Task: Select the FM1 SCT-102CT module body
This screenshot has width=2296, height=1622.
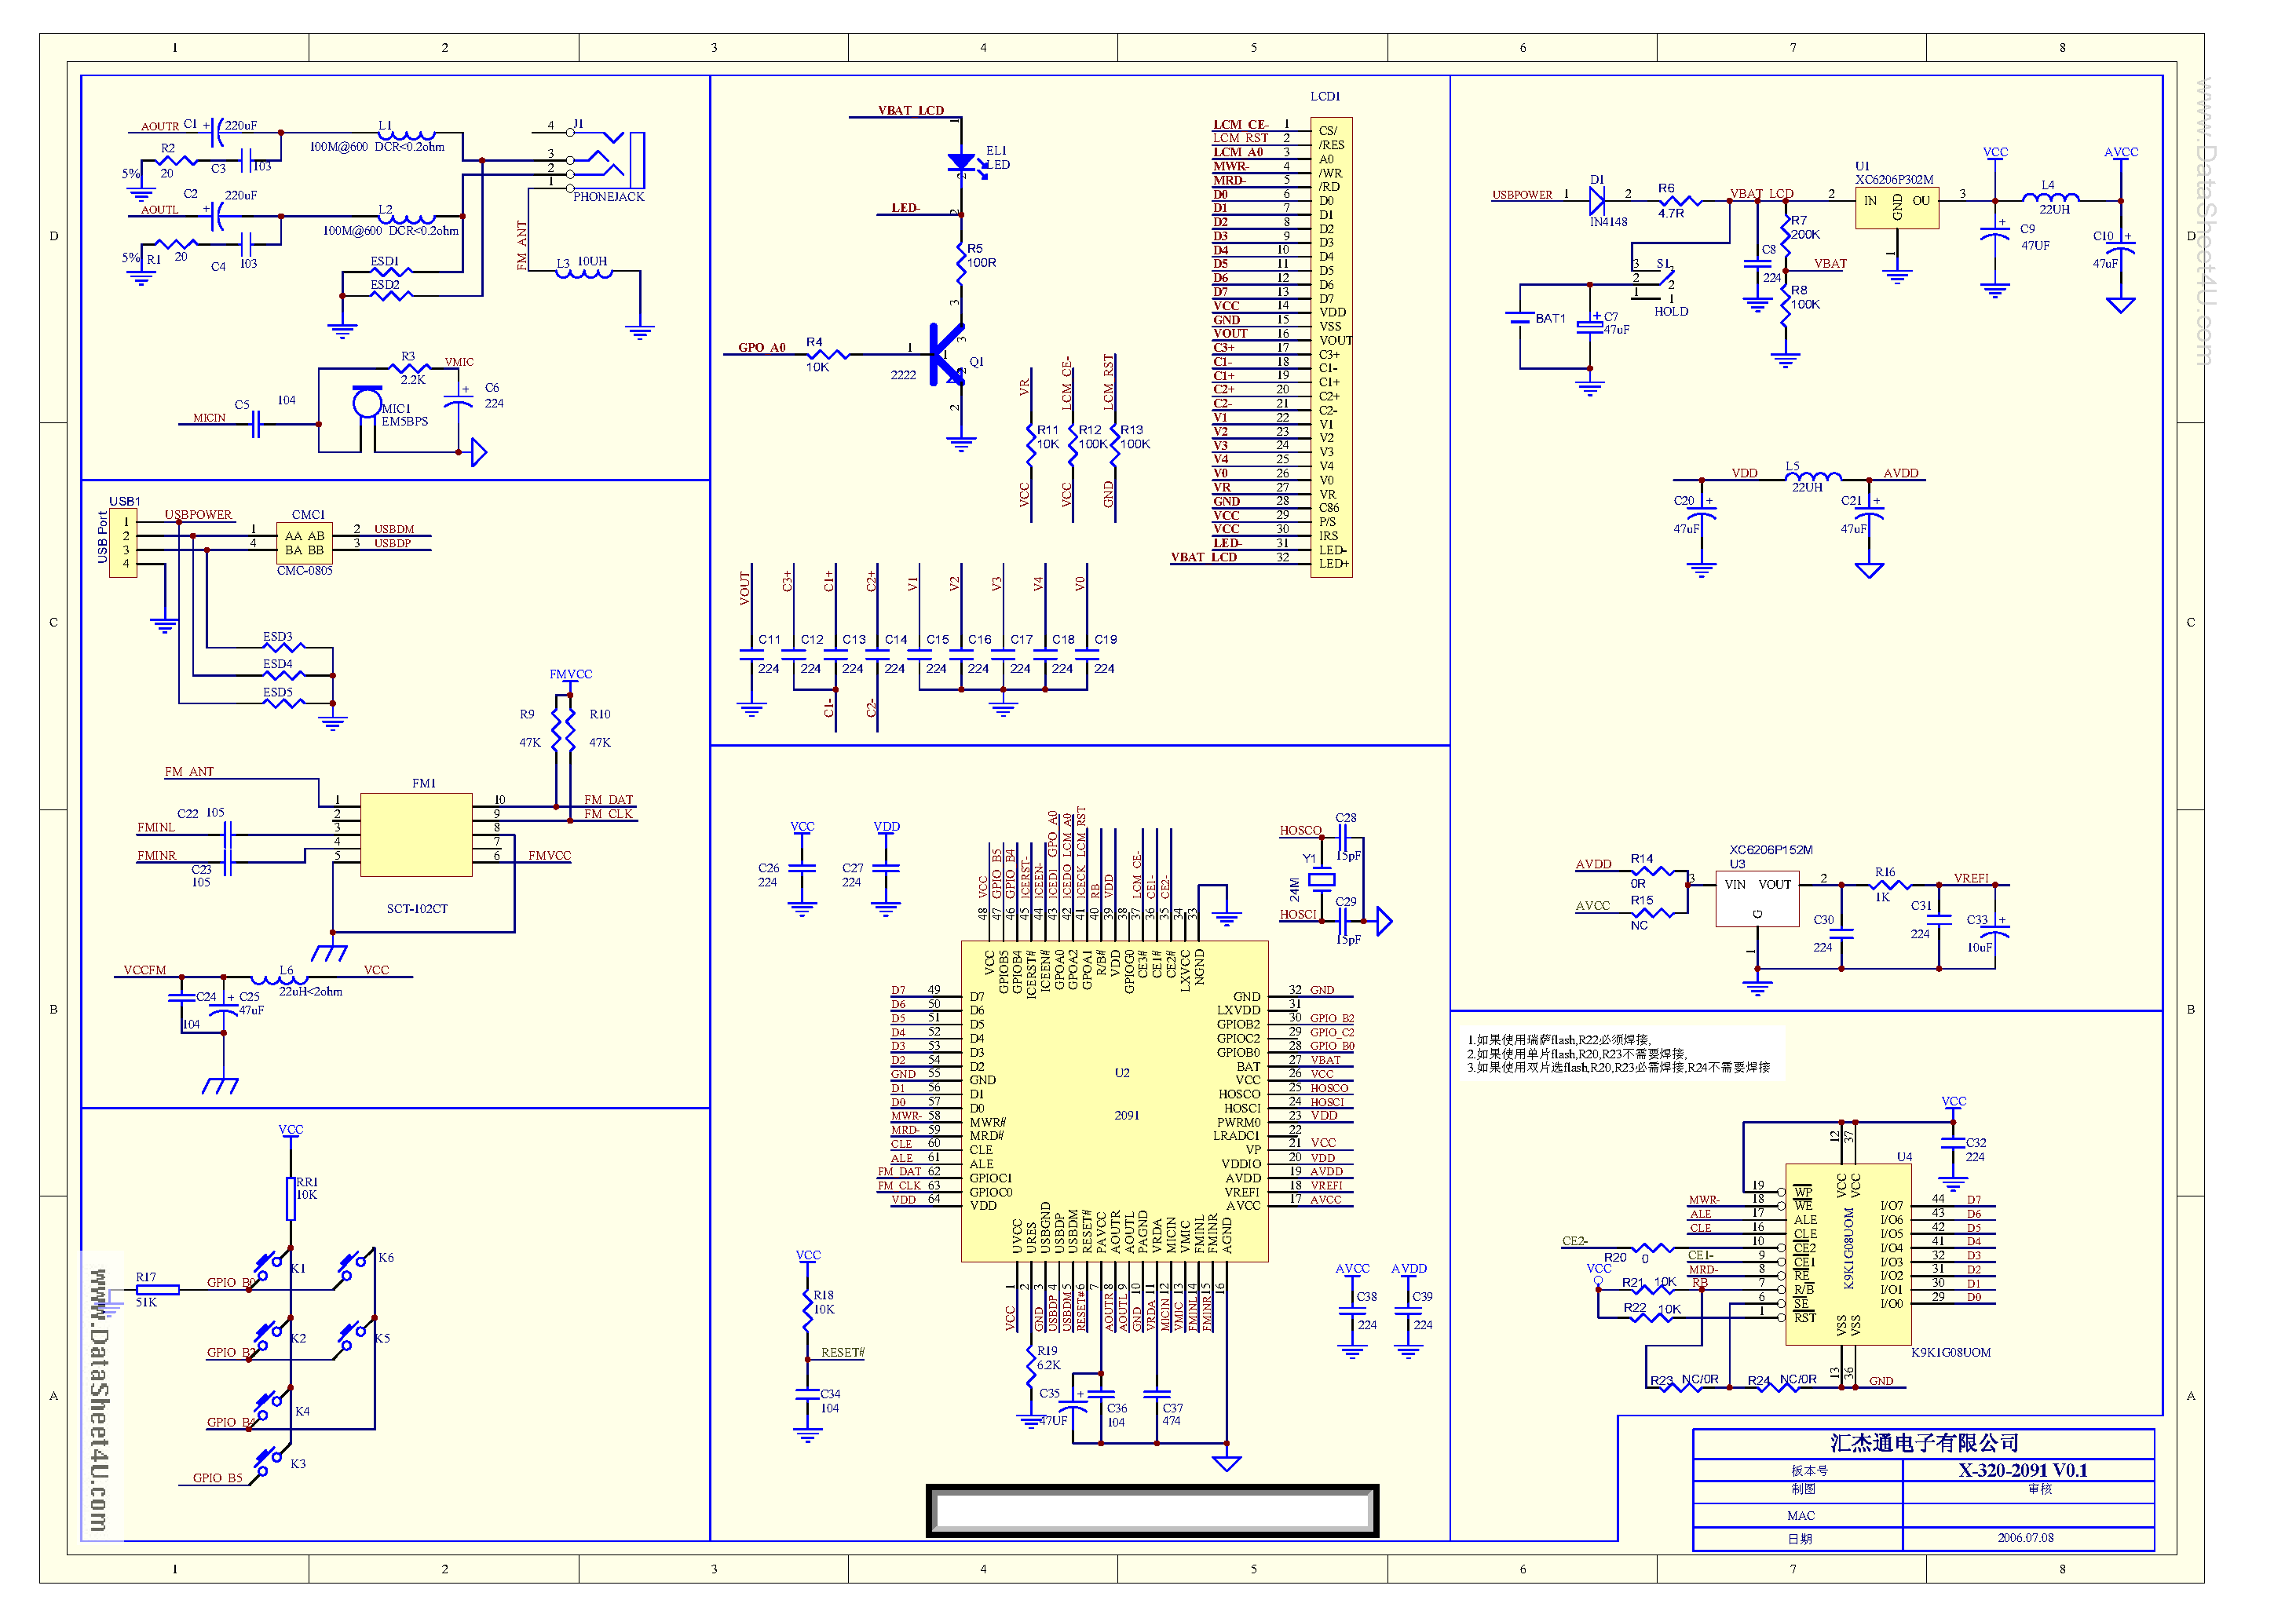Action: click(416, 835)
